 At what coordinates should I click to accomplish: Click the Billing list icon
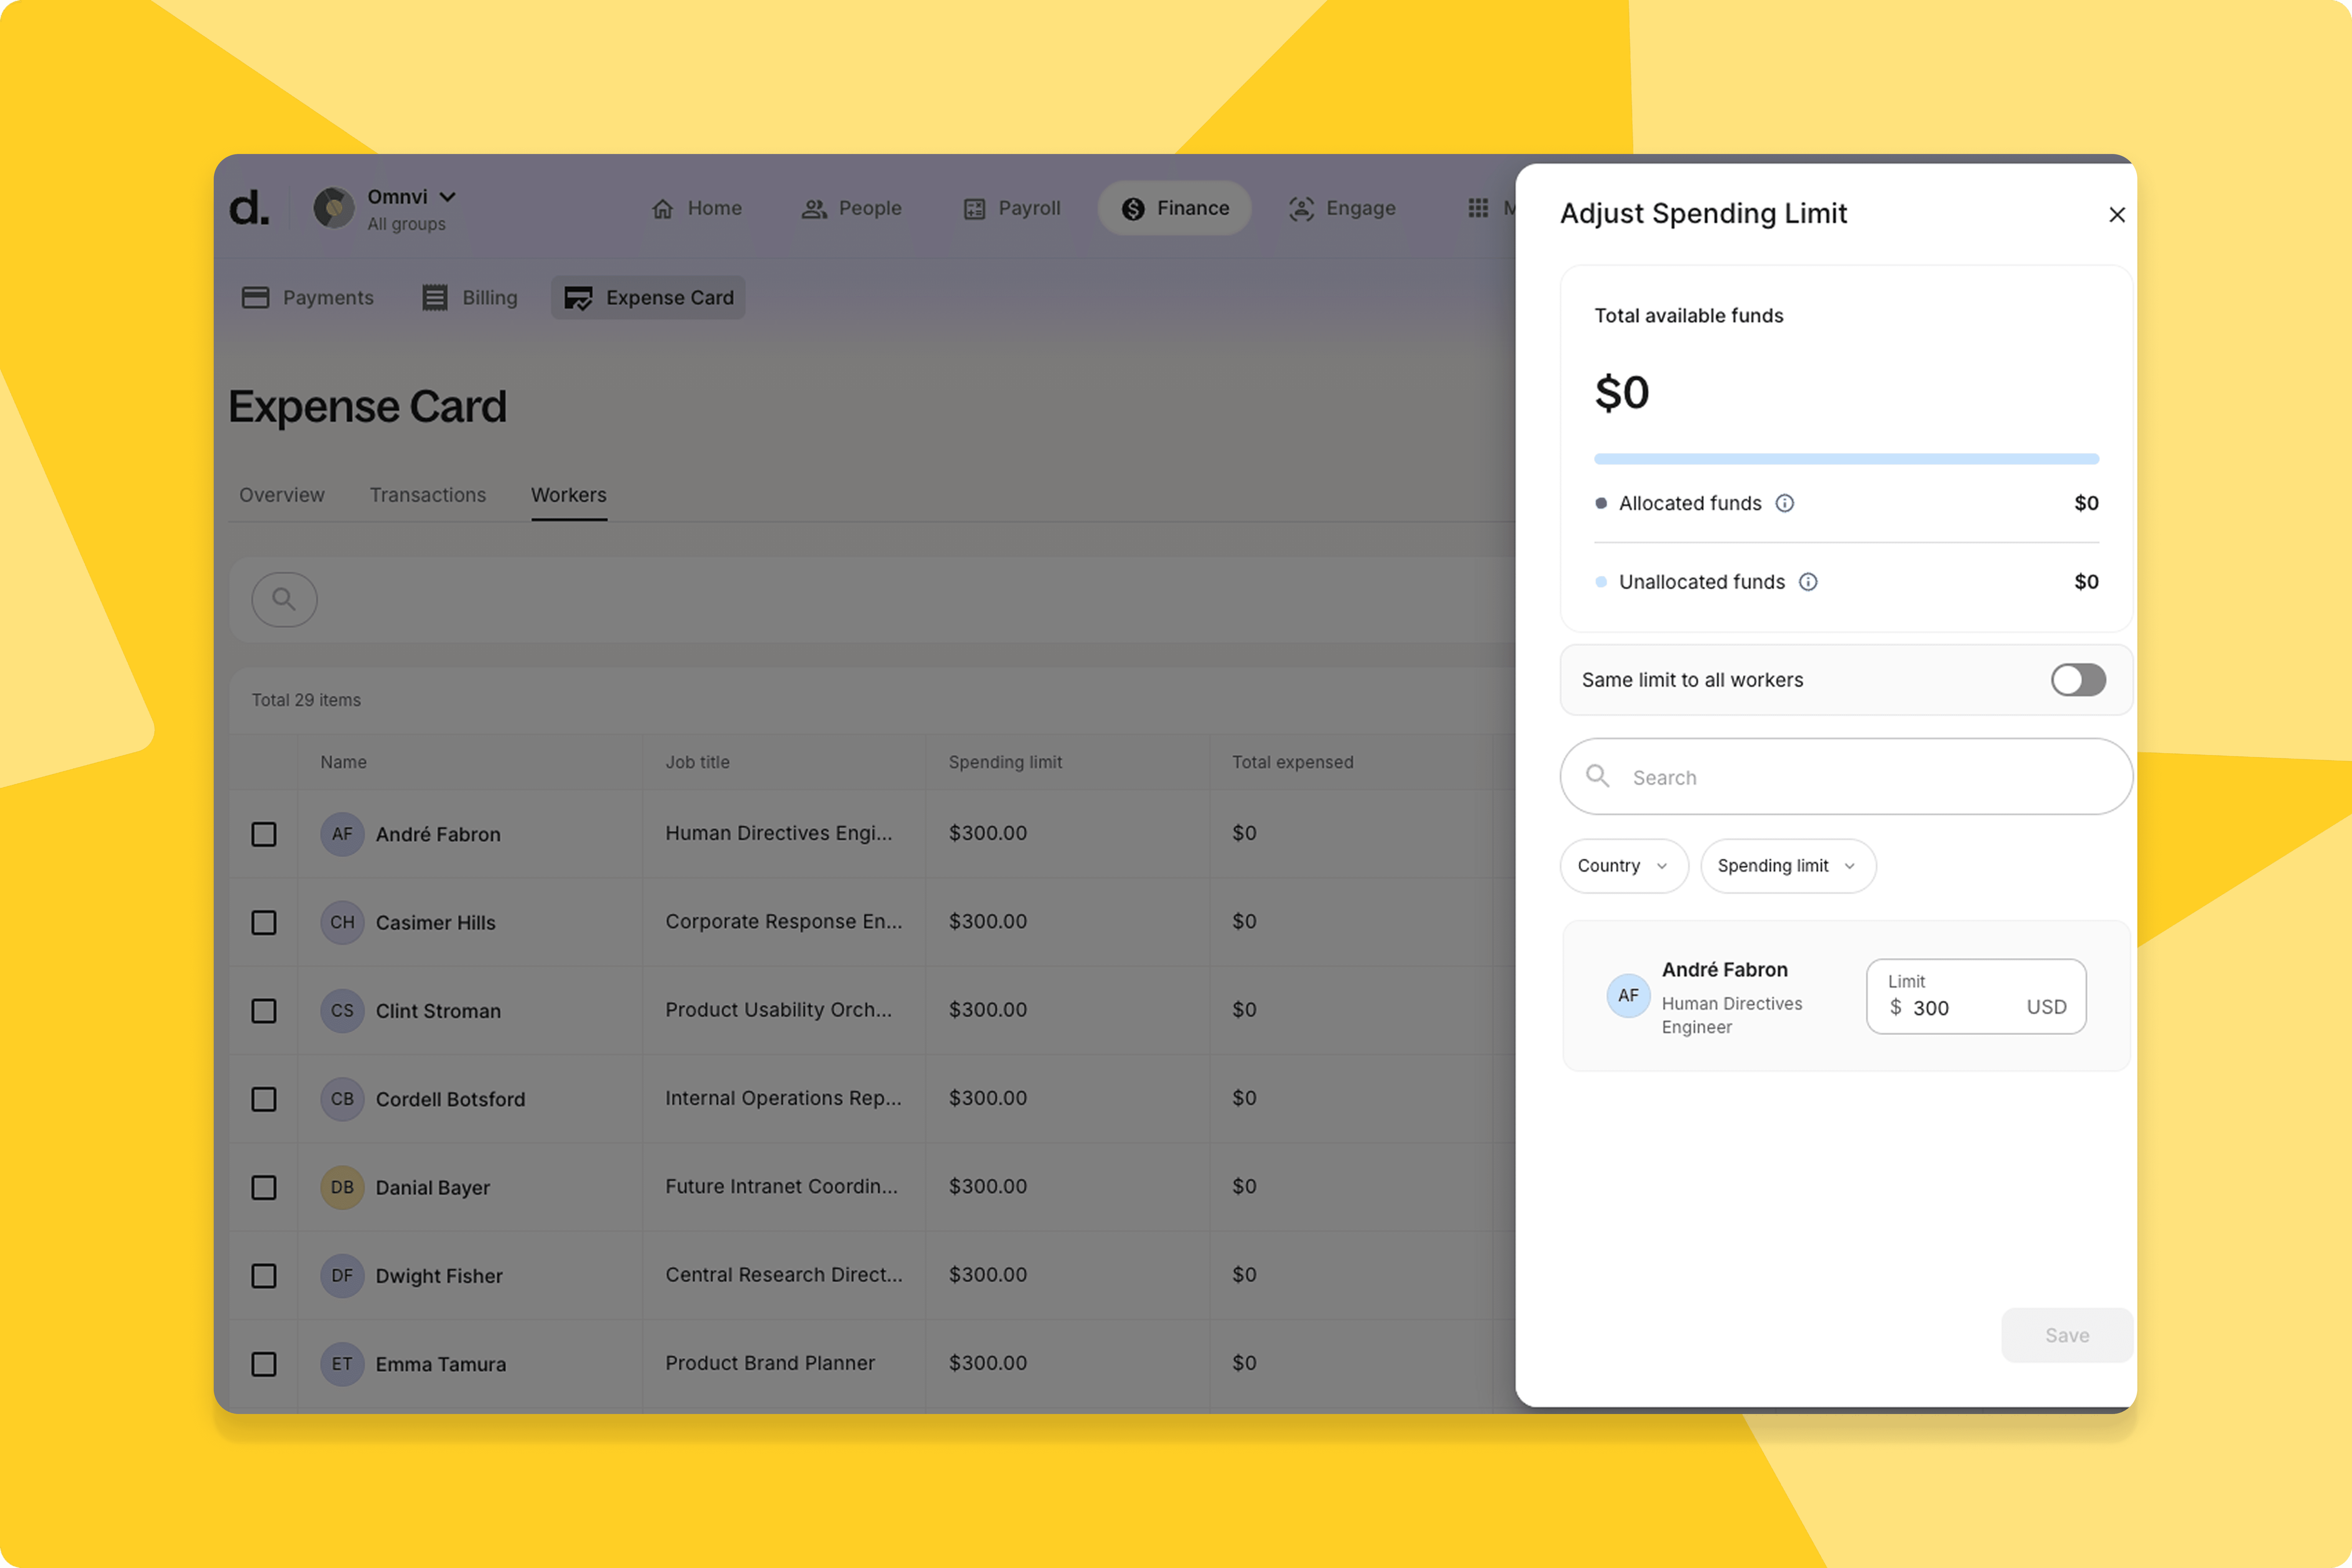435,297
